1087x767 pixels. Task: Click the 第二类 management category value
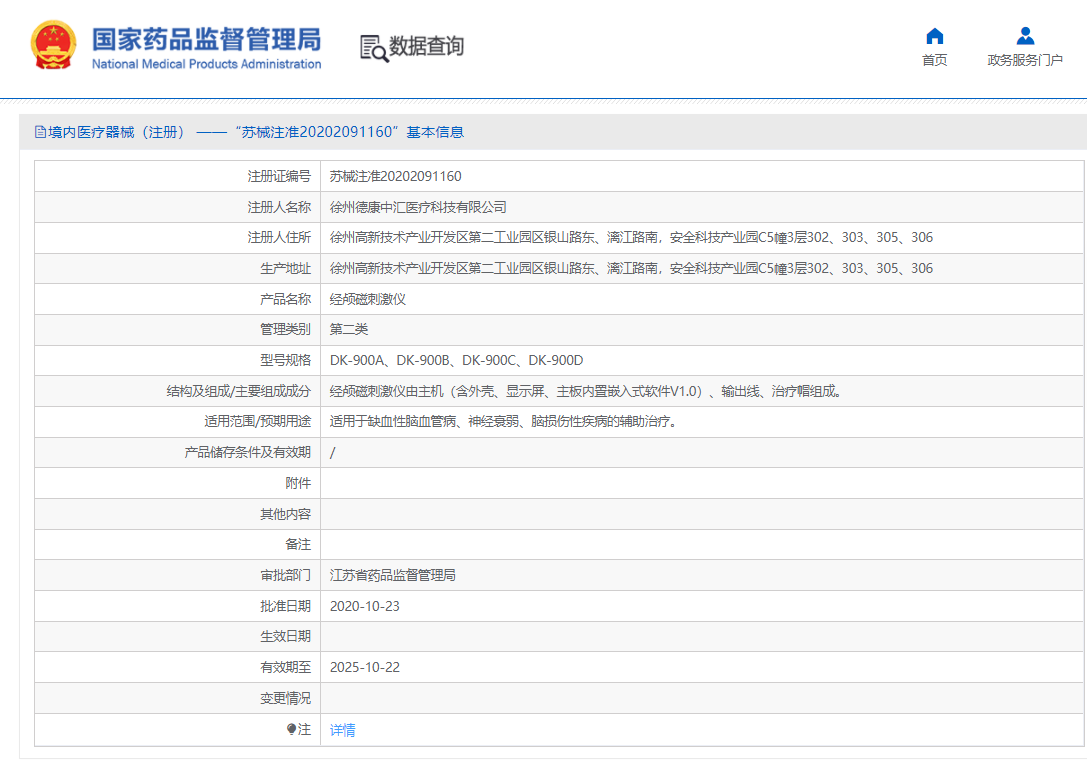349,329
